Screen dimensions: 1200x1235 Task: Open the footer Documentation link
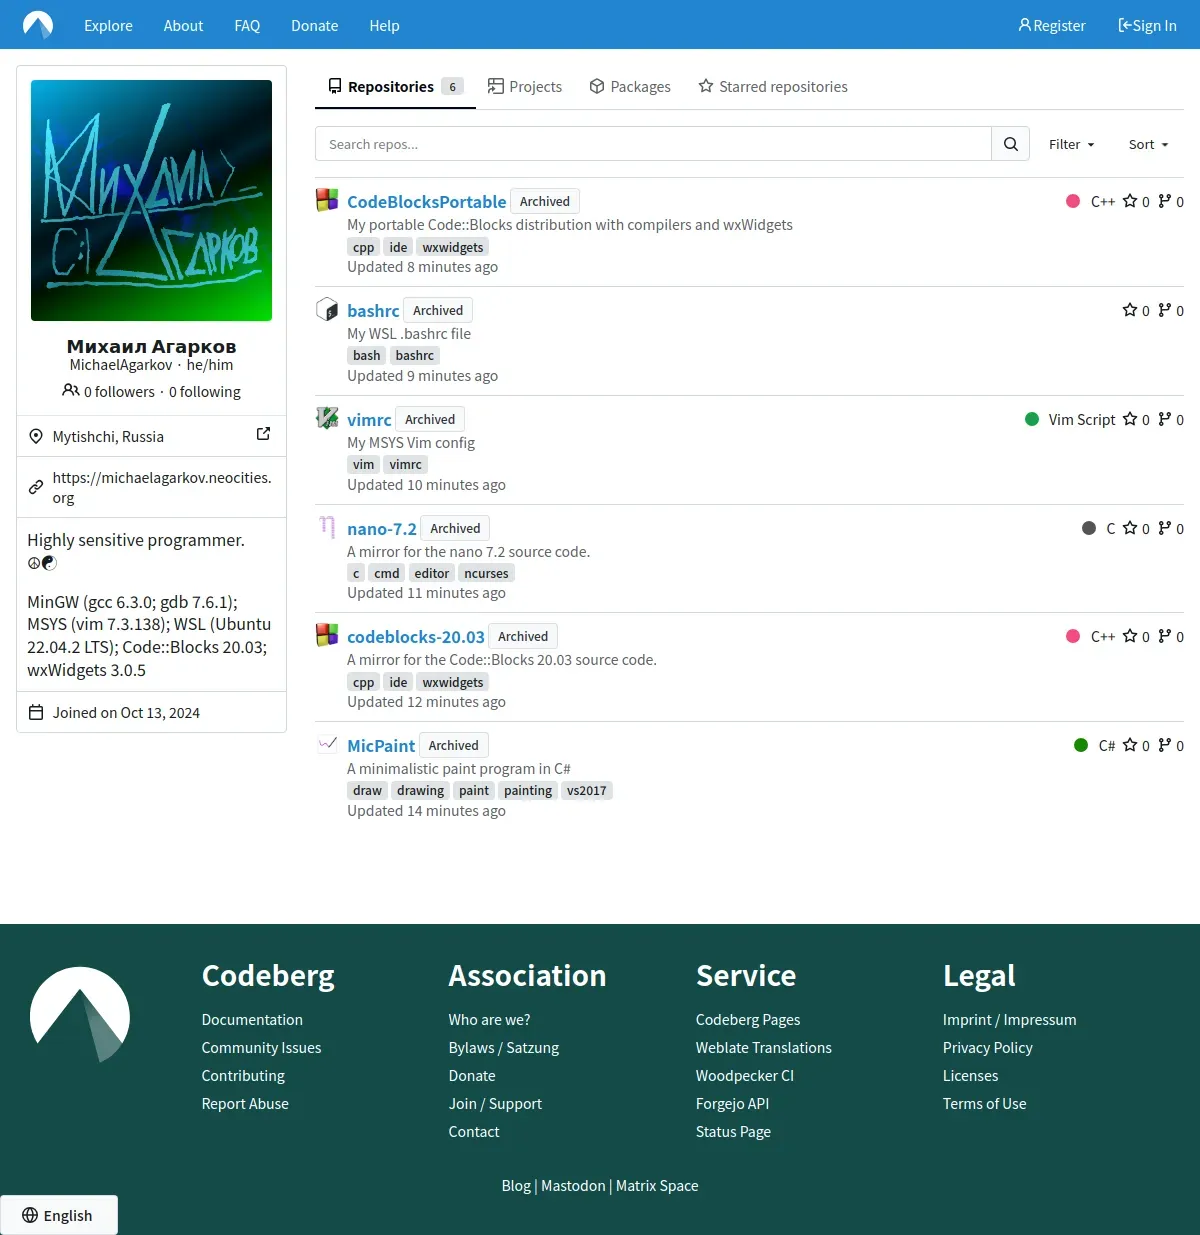pos(252,1019)
